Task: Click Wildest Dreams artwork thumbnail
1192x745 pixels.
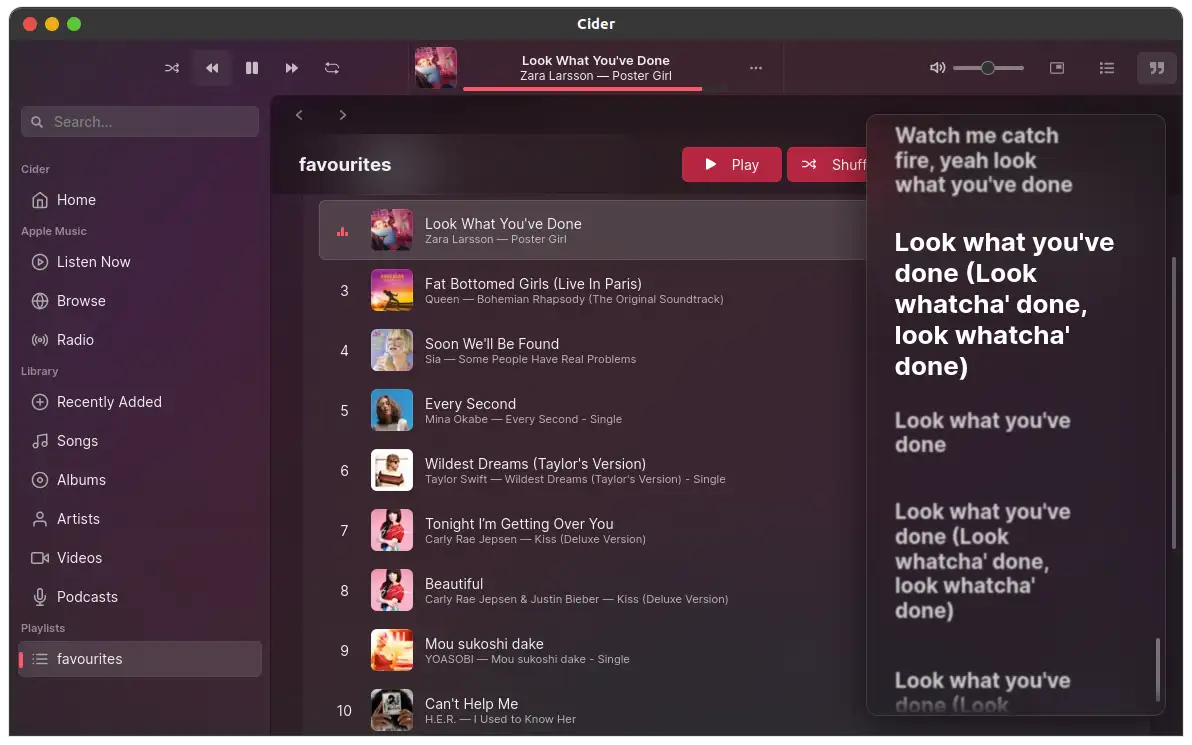Action: [392, 471]
